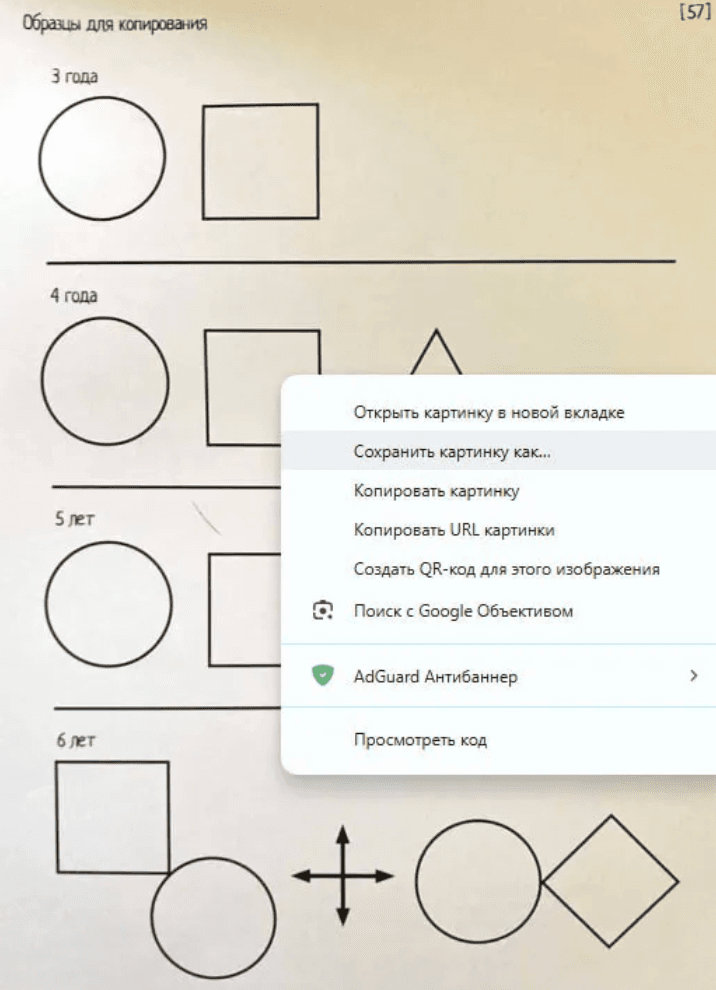
Task: Click the Google Lens camera icon
Action: click(322, 611)
